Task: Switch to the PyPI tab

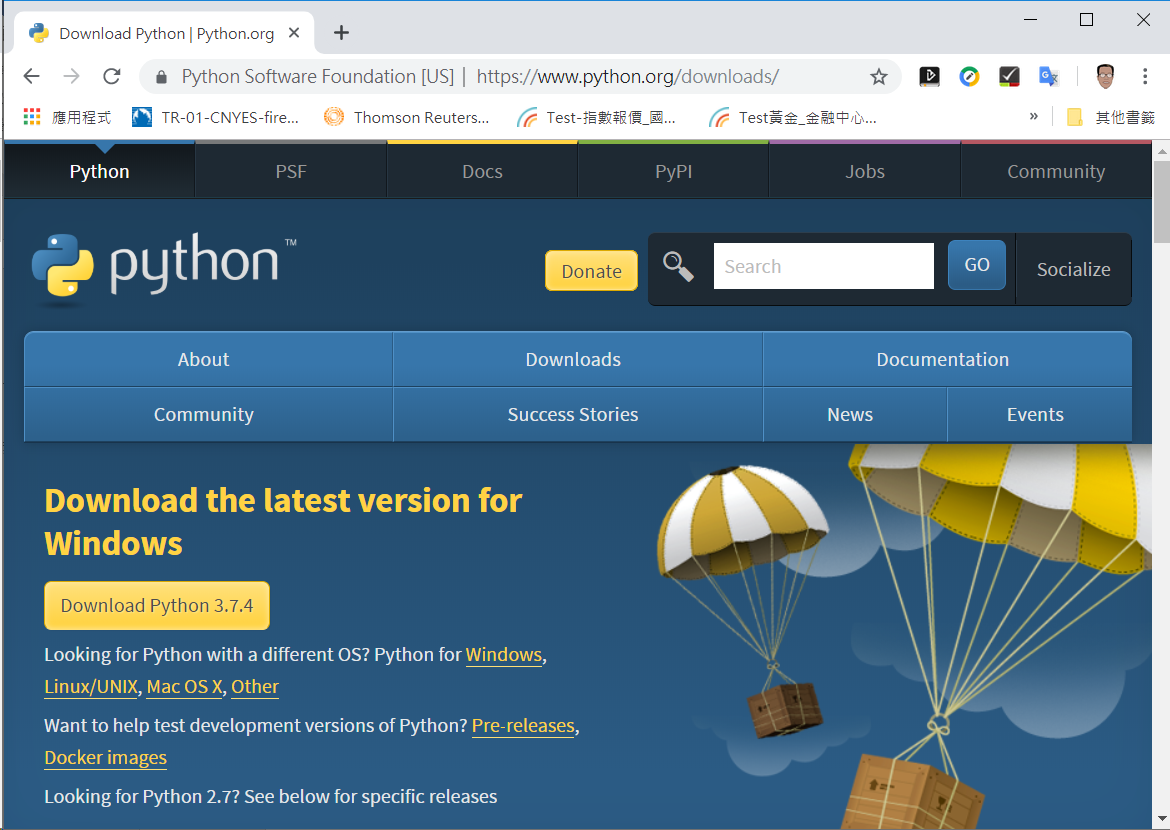Action: click(674, 171)
